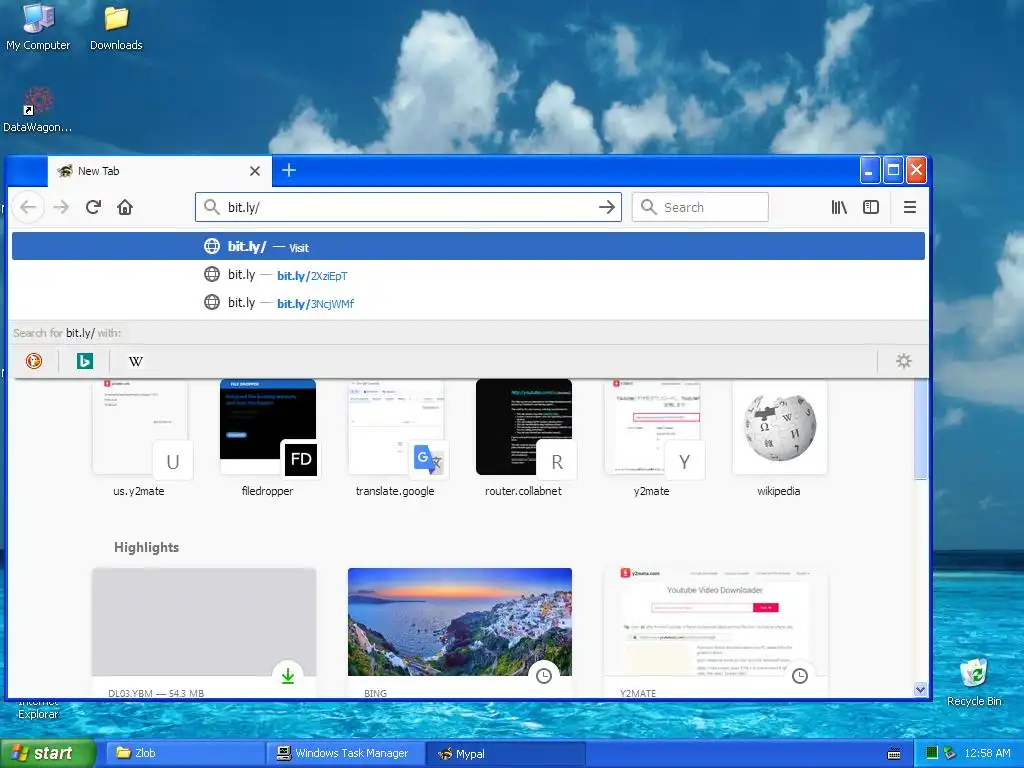Open the wikipedia top site tile

[x=779, y=438]
